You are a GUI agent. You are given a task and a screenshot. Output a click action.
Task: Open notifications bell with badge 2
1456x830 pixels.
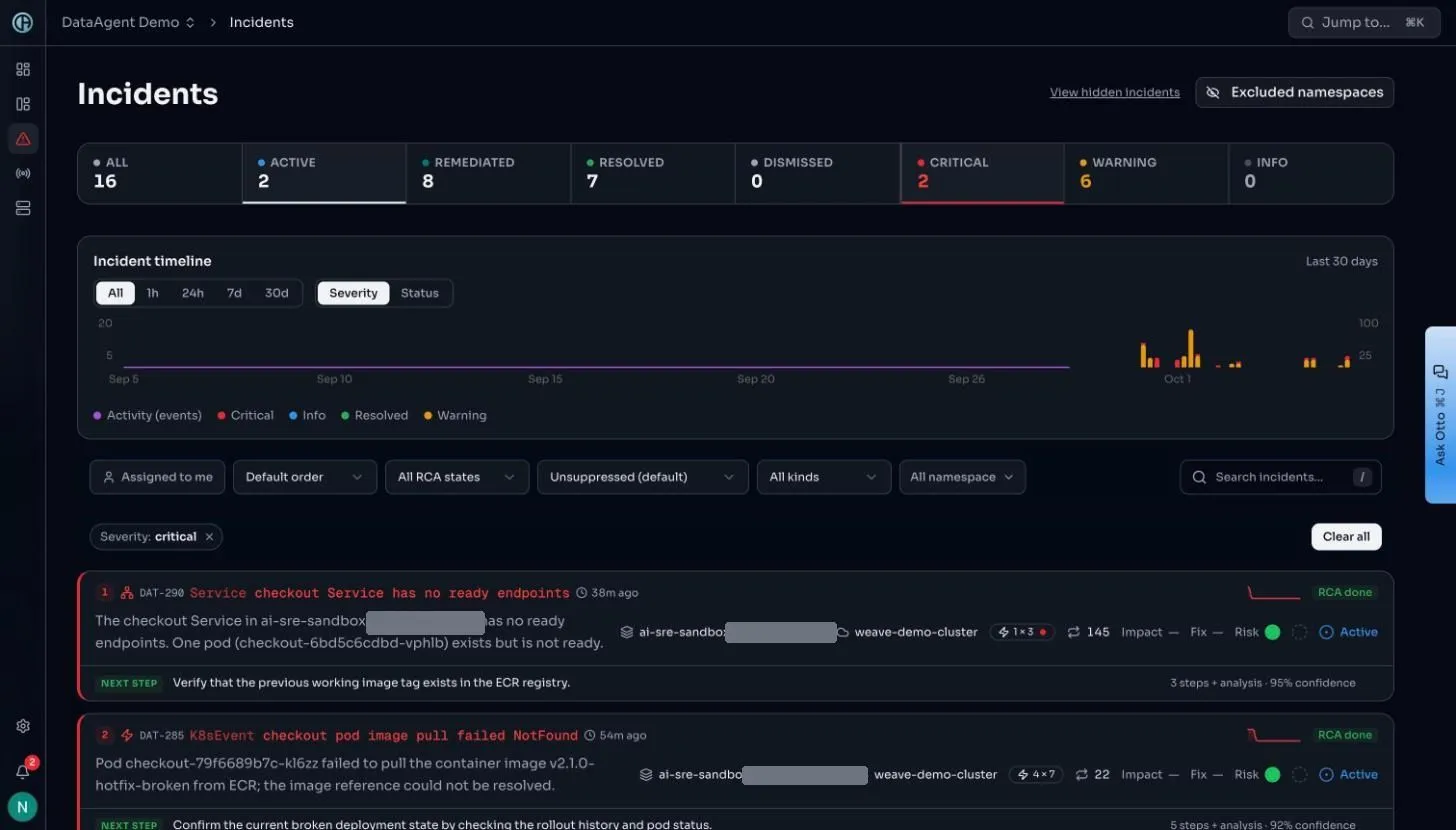pos(23,770)
